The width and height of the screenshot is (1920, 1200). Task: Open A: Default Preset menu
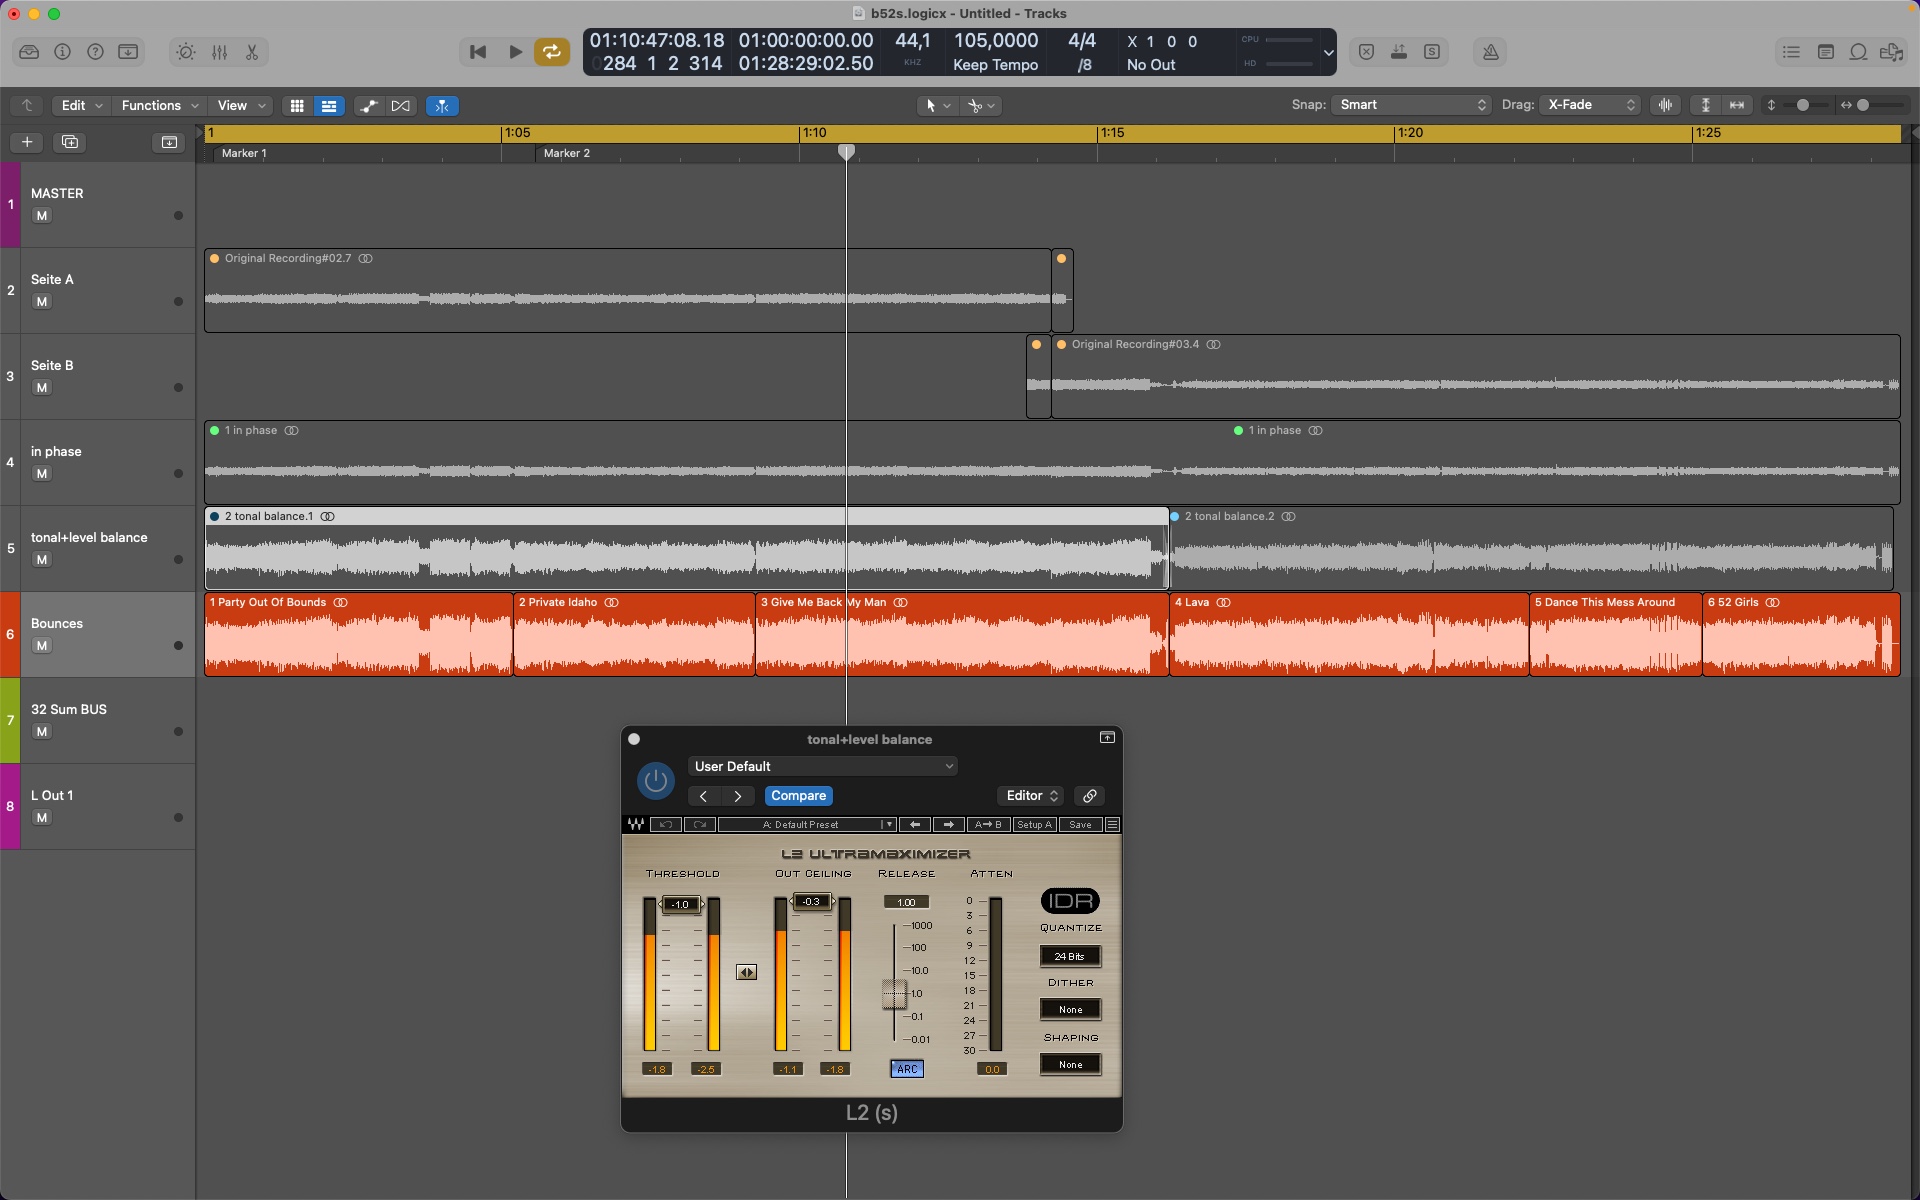(x=807, y=825)
